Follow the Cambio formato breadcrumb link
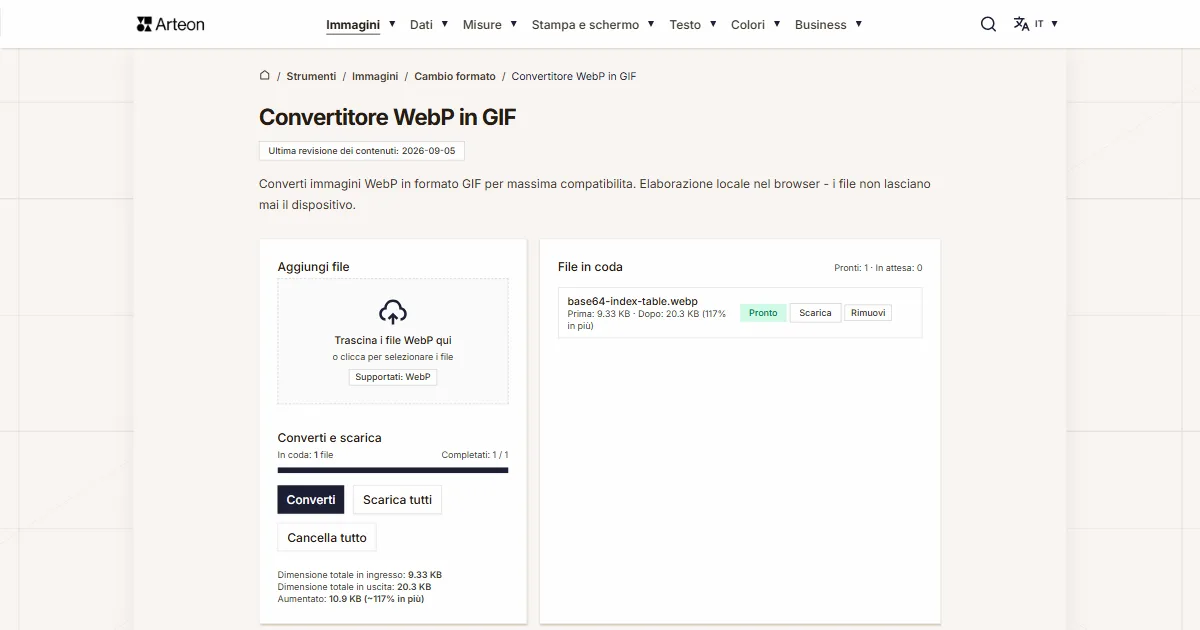 point(455,76)
